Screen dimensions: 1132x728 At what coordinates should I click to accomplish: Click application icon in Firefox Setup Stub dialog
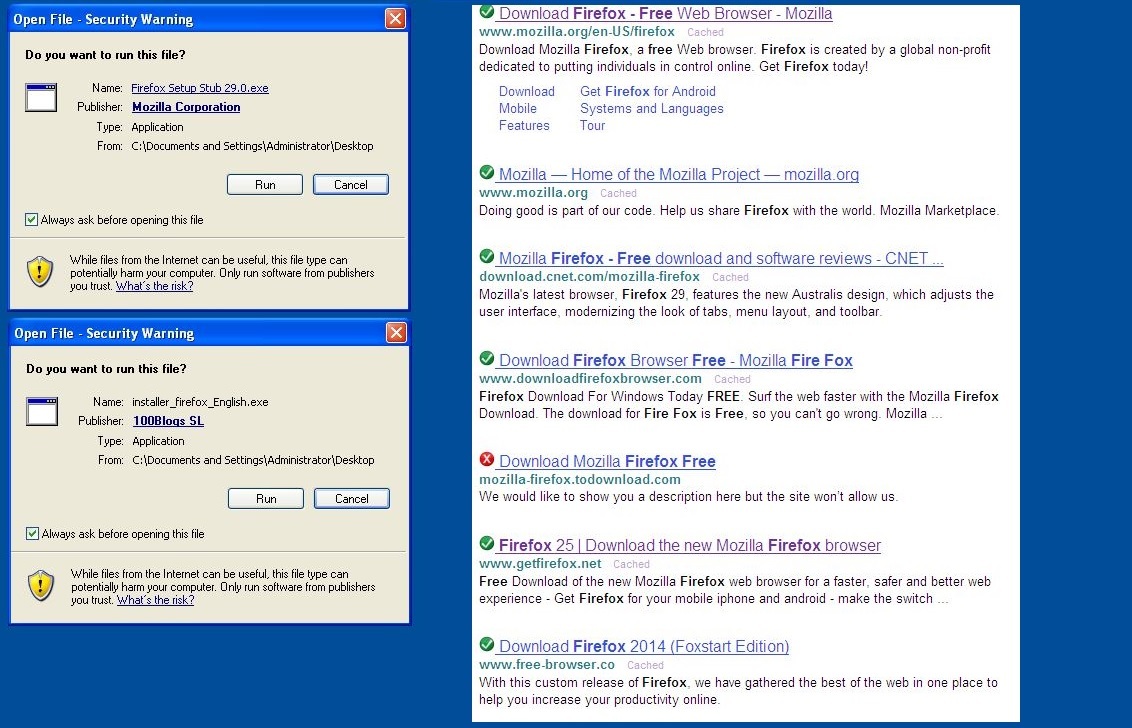tap(41, 98)
